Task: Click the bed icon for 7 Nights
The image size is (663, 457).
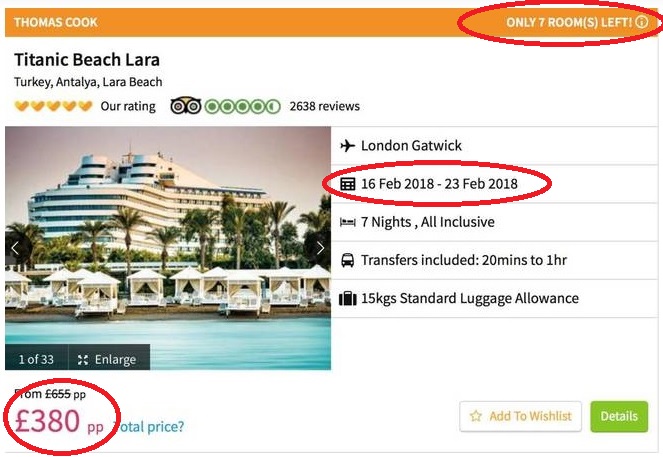Action: [x=348, y=222]
